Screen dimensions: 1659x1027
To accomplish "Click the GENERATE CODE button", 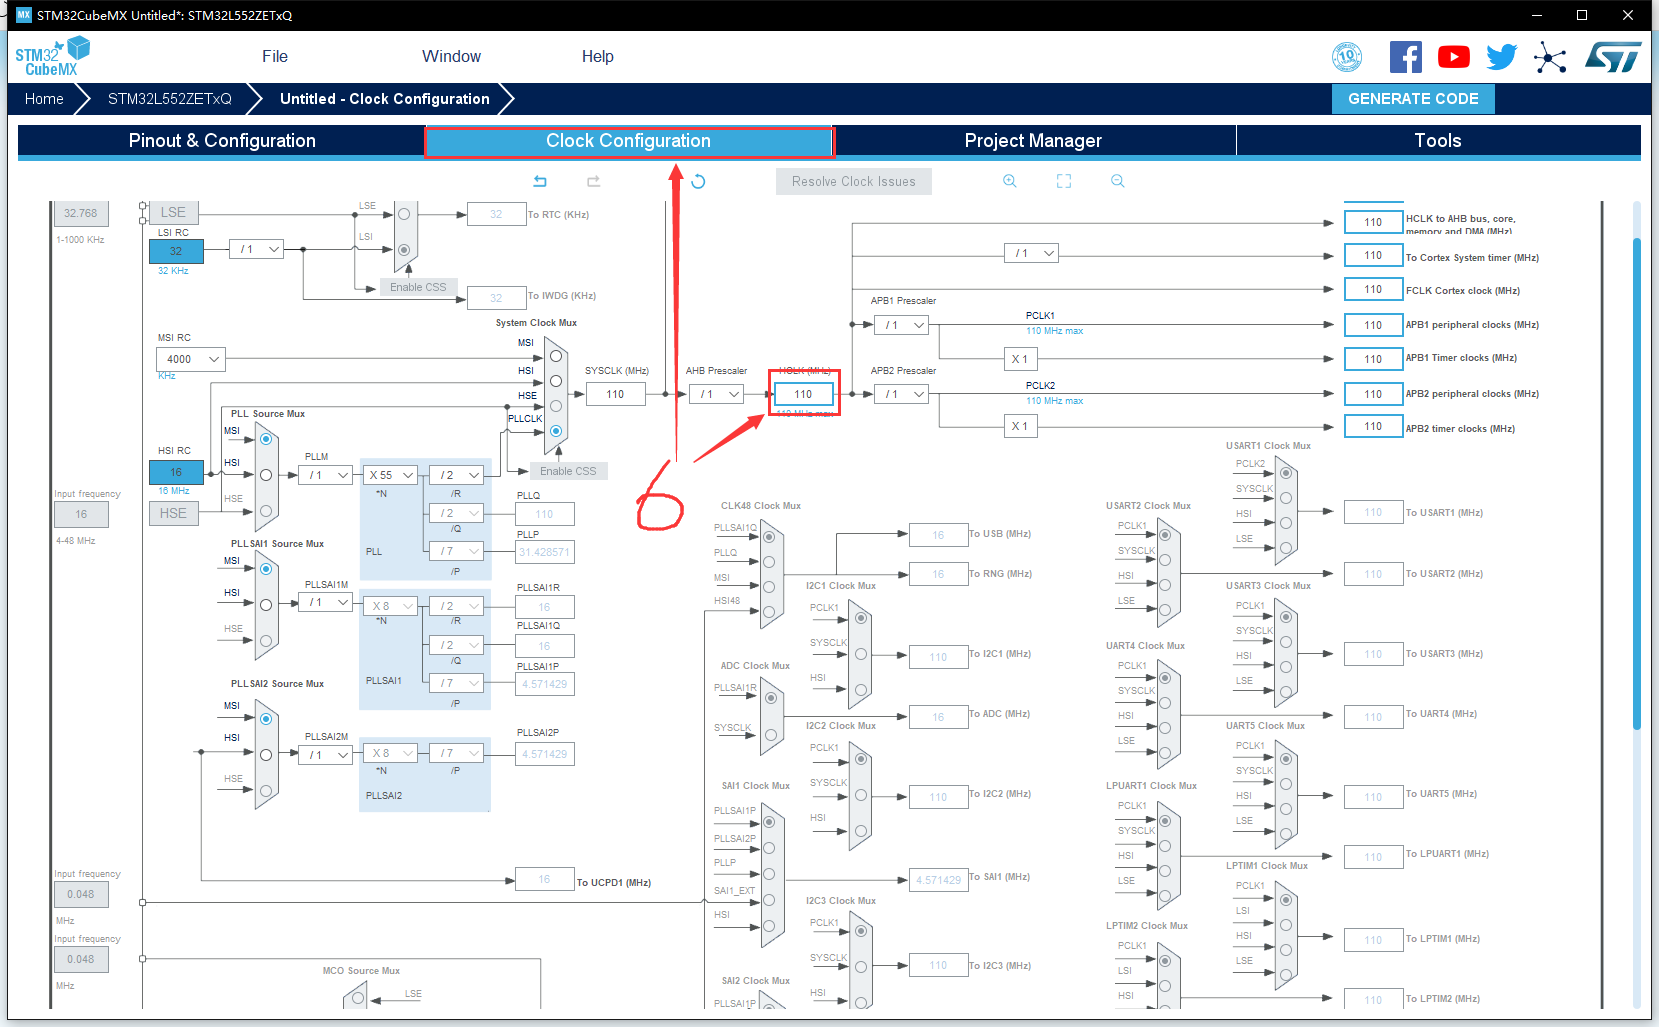I will point(1413,99).
